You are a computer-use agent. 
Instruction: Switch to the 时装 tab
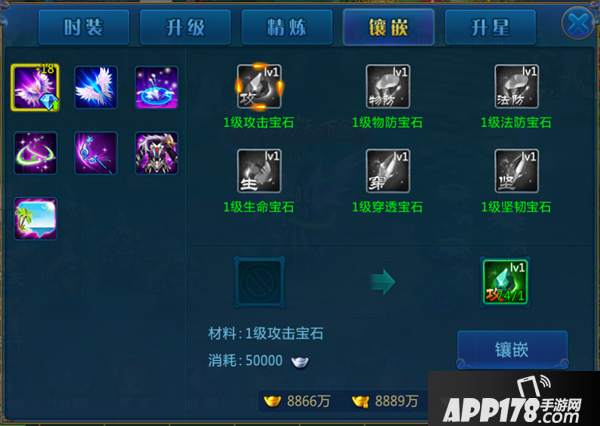84,28
